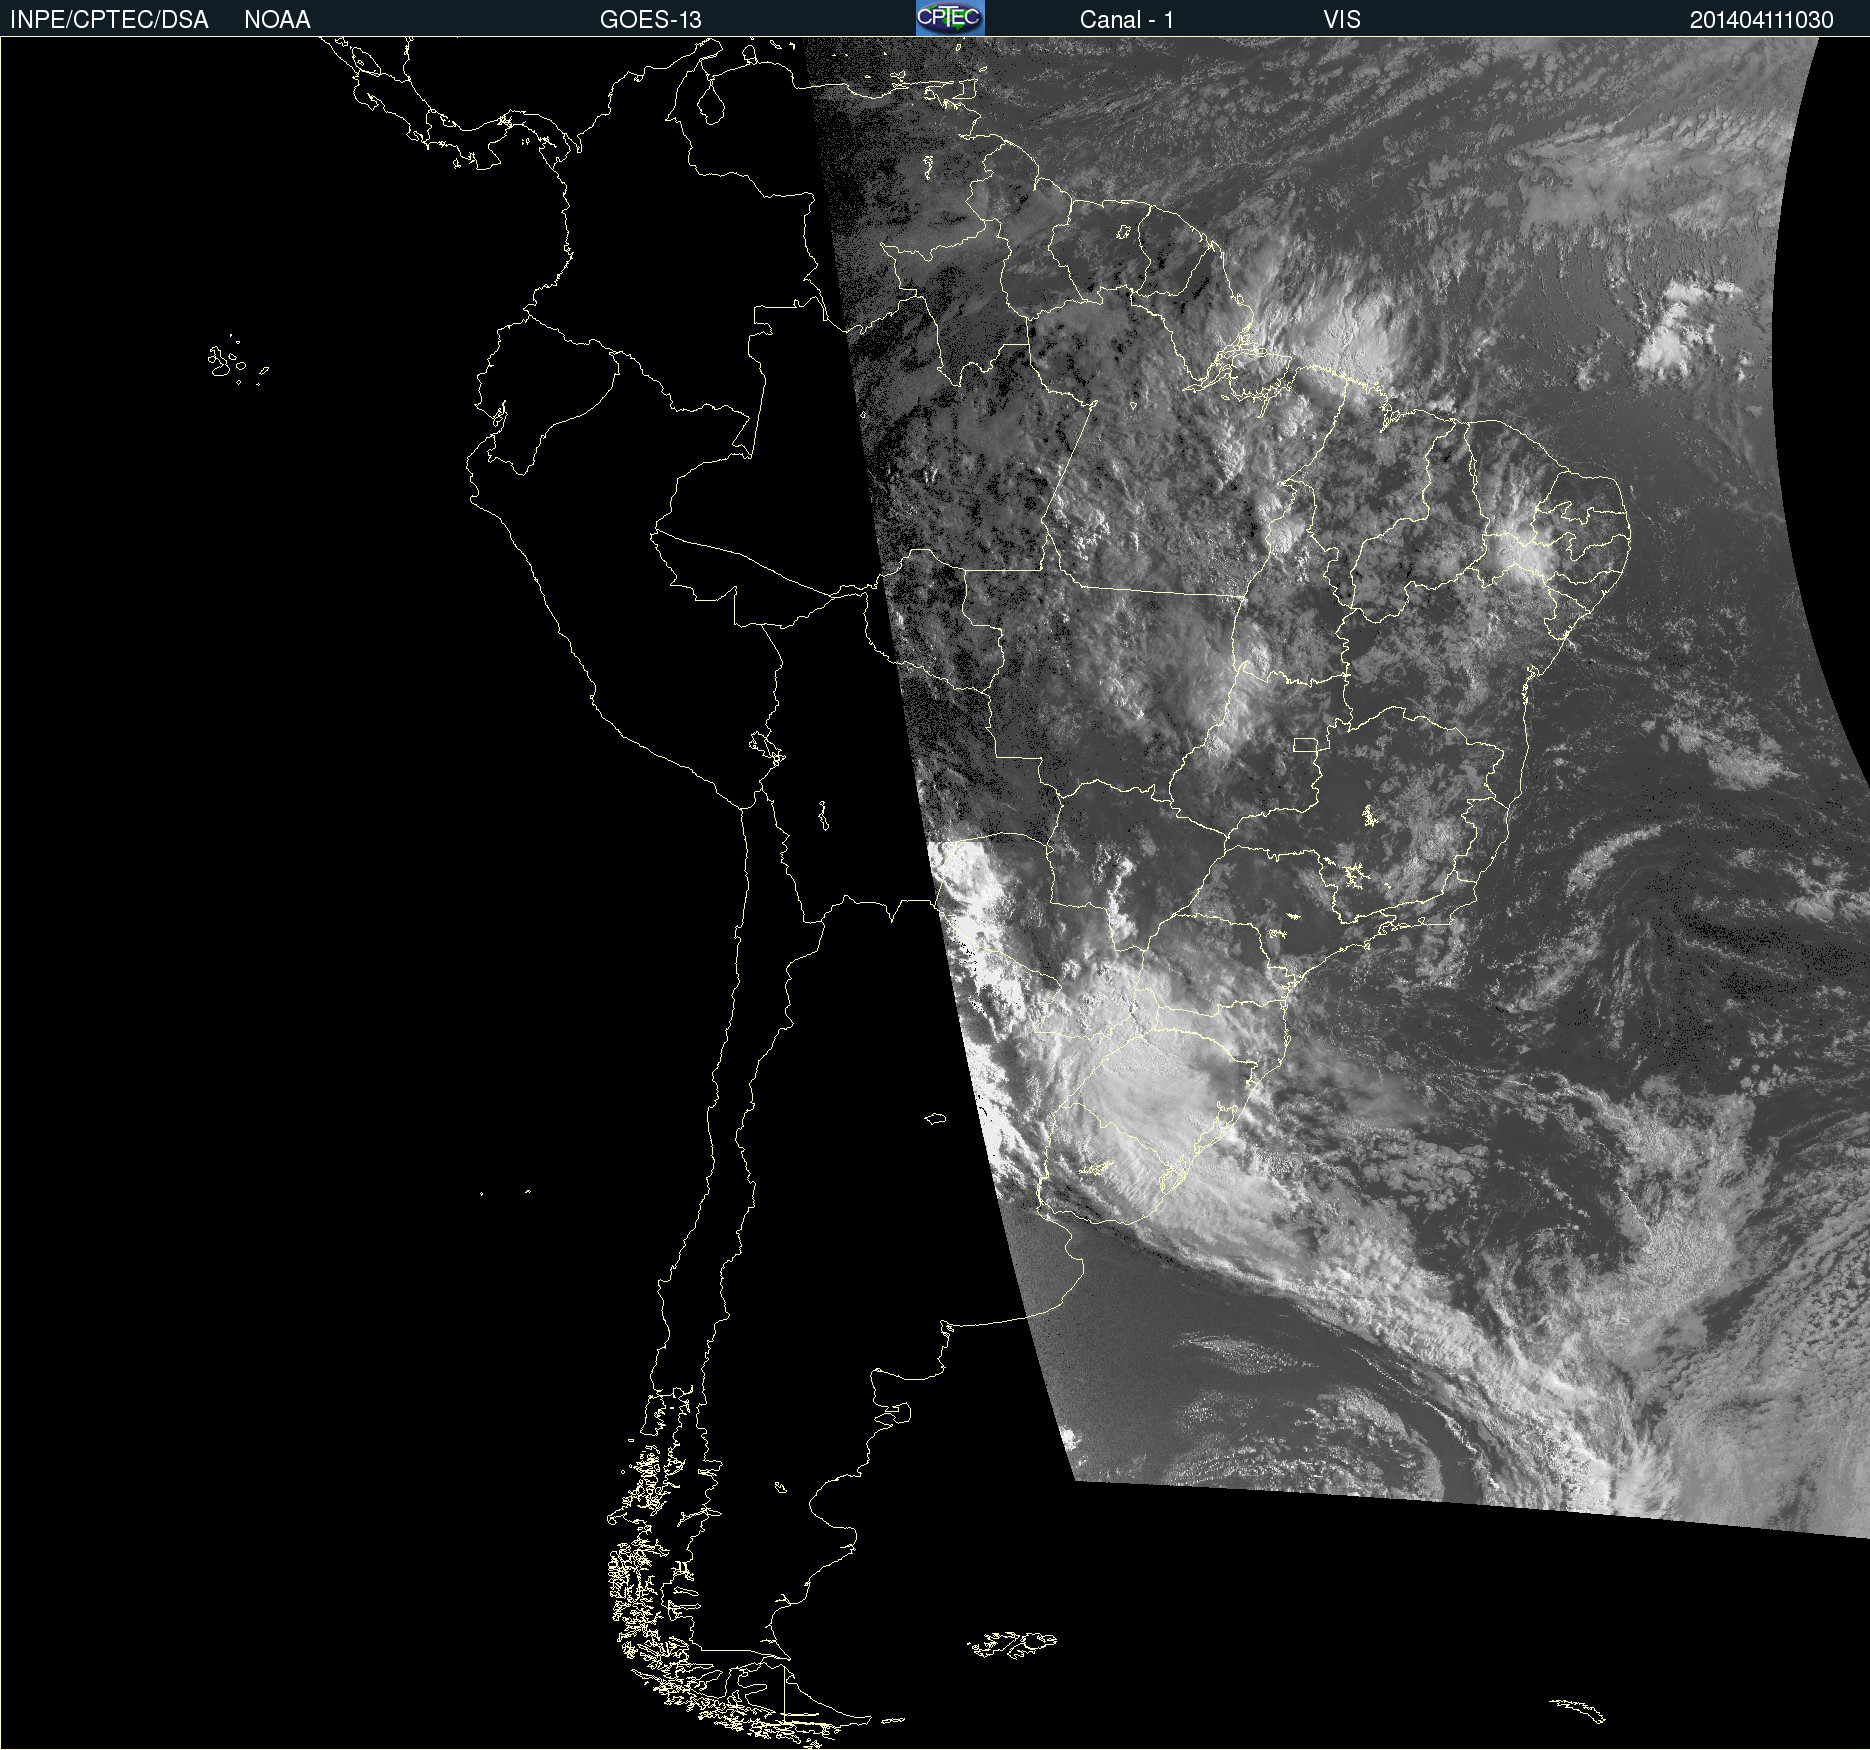The image size is (1870, 1750).
Task: Select the VIS label in the header
Action: 1342,20
